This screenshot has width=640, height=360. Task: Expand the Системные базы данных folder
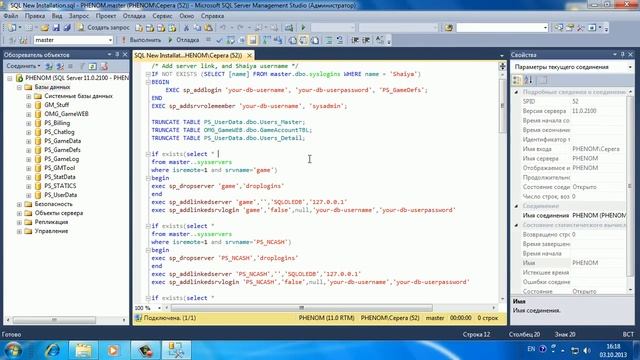29,96
